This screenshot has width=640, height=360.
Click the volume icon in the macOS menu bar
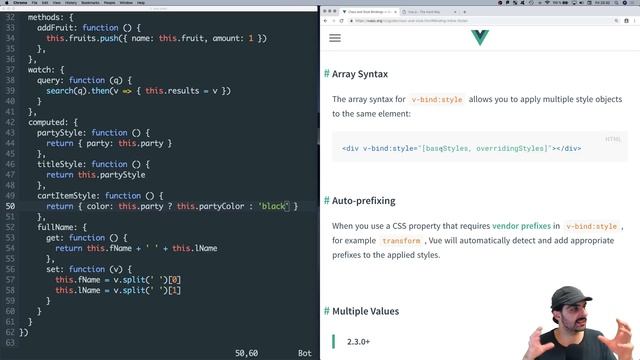(582, 2)
